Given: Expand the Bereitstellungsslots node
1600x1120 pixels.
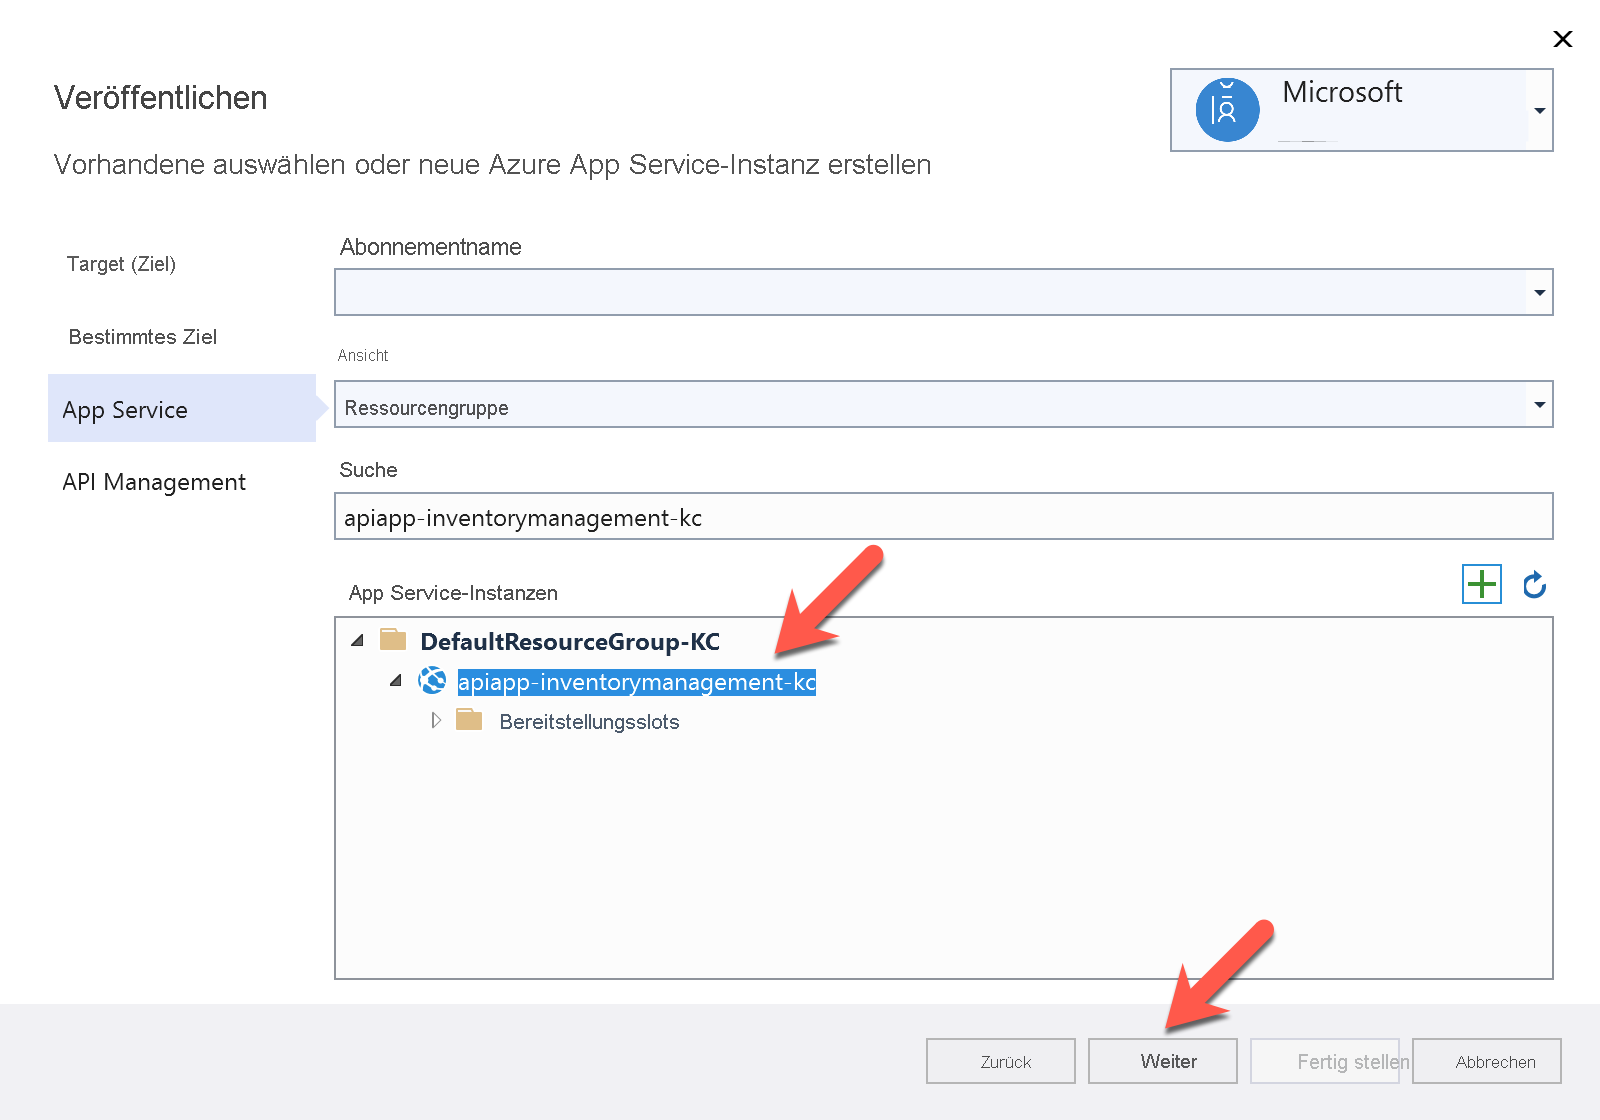Looking at the screenshot, I should pos(436,720).
